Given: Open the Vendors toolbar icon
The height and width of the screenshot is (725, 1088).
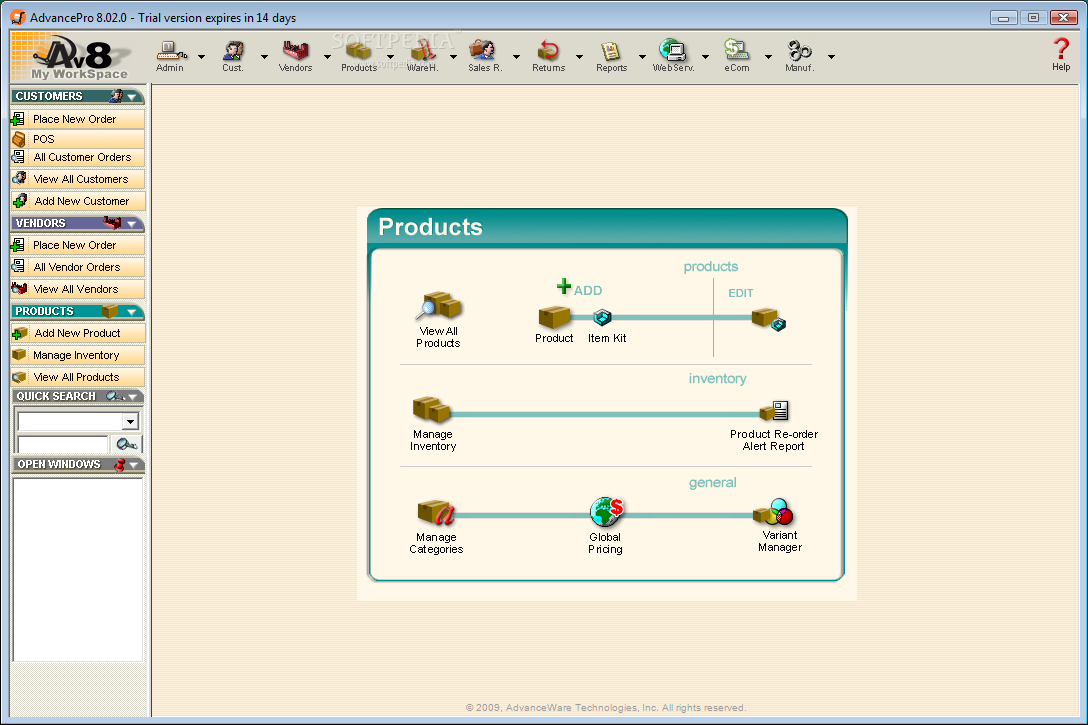Looking at the screenshot, I should 296,56.
